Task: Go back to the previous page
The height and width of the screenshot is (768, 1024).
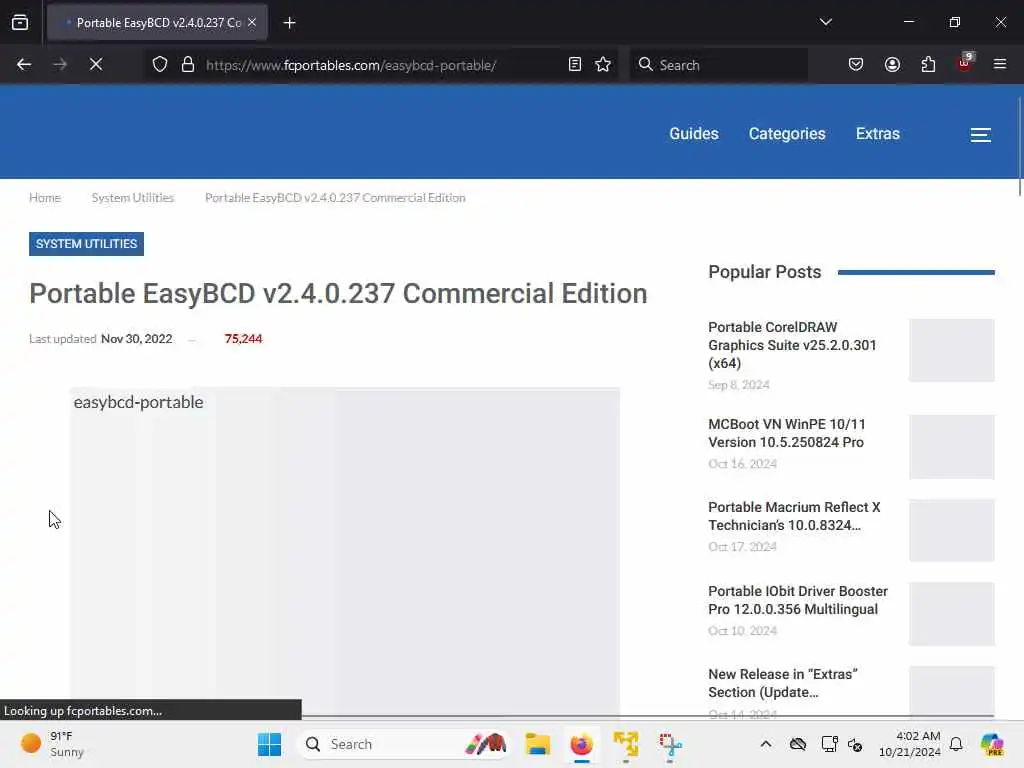Action: pyautogui.click(x=24, y=64)
